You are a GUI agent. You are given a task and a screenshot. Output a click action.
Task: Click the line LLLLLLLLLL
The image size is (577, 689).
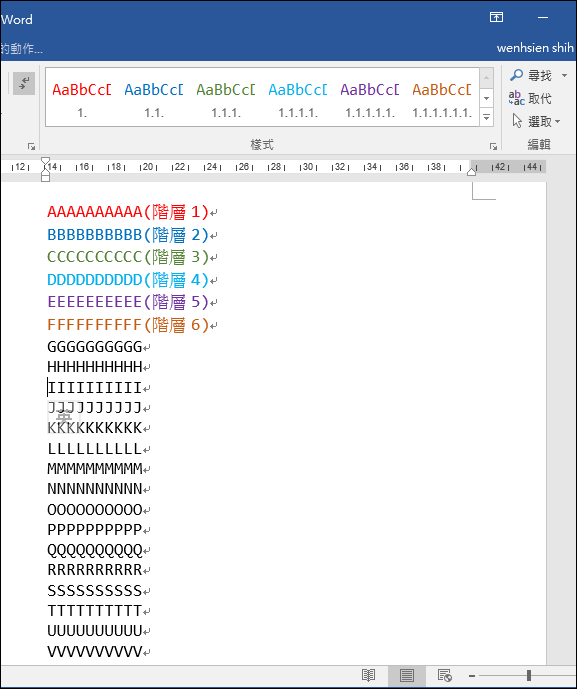(95, 449)
